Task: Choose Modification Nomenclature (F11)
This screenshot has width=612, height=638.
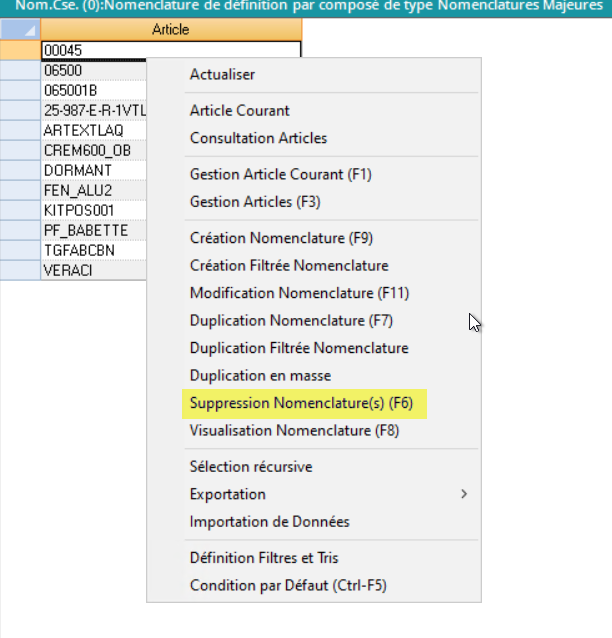Action: coord(299,293)
